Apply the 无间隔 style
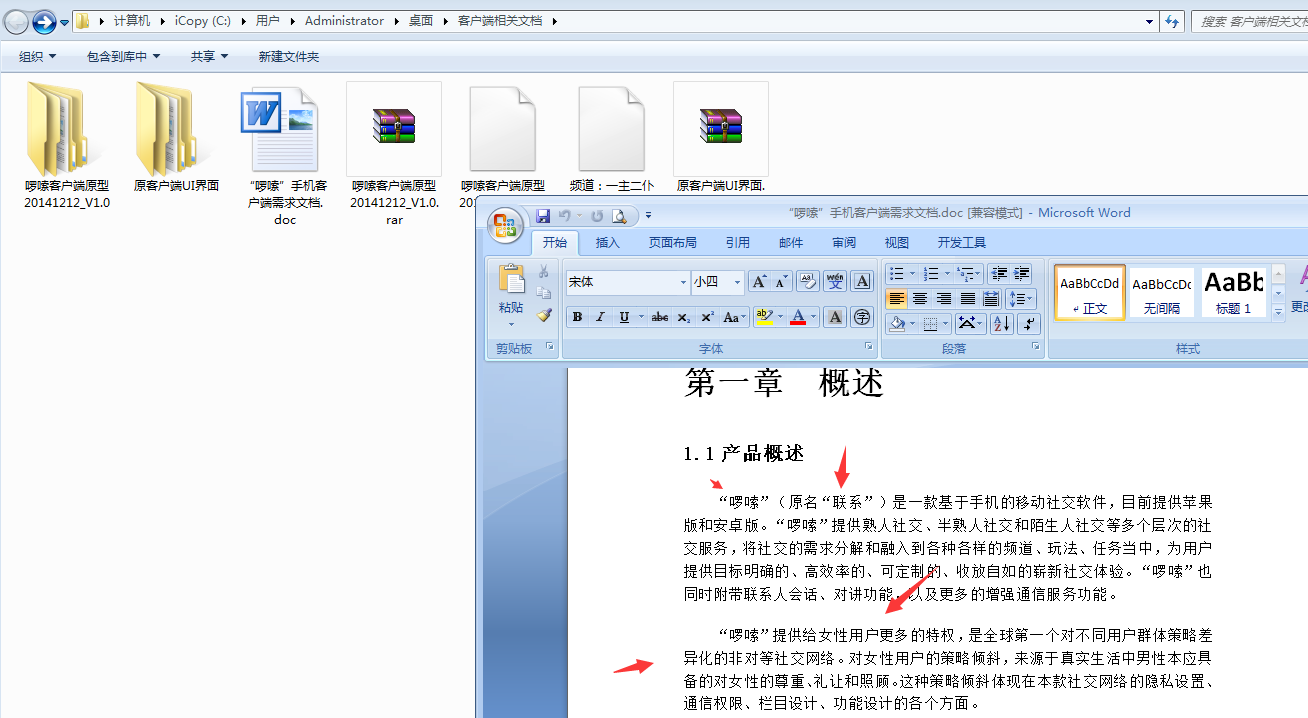 point(1161,292)
